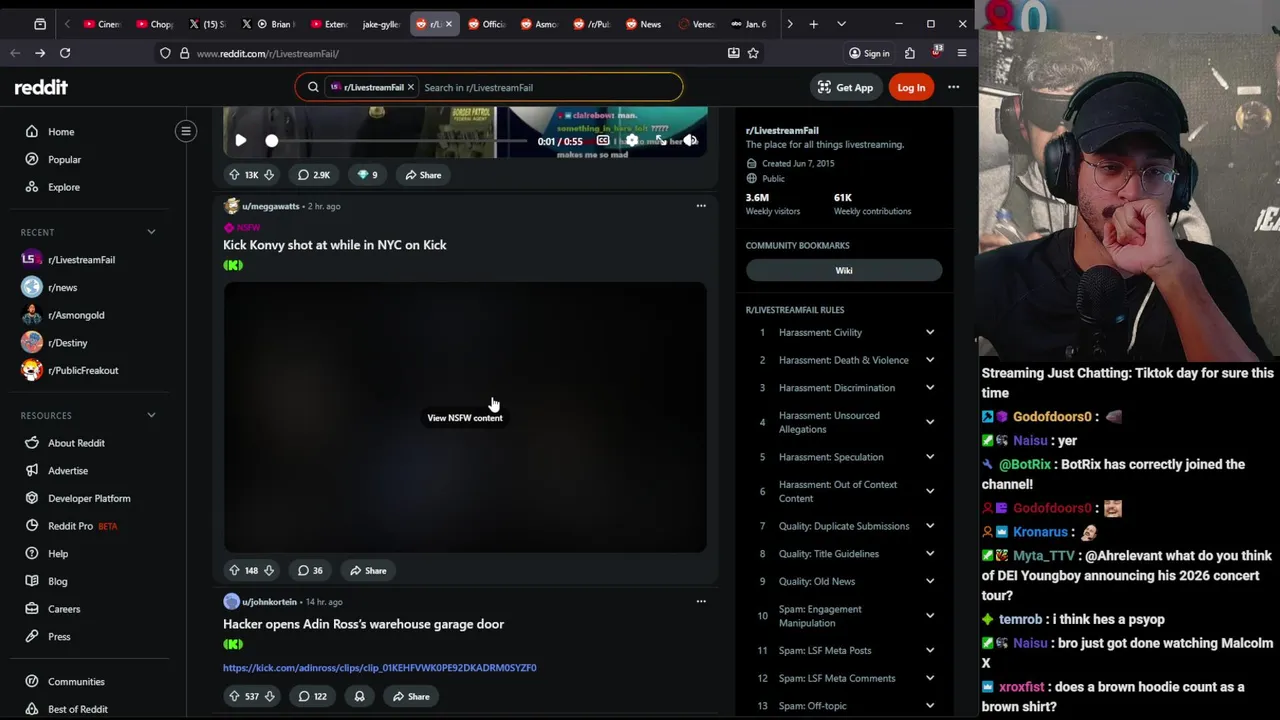The image size is (1280, 720).
Task: Open the header three-dot more menu
Action: [x=953, y=88]
